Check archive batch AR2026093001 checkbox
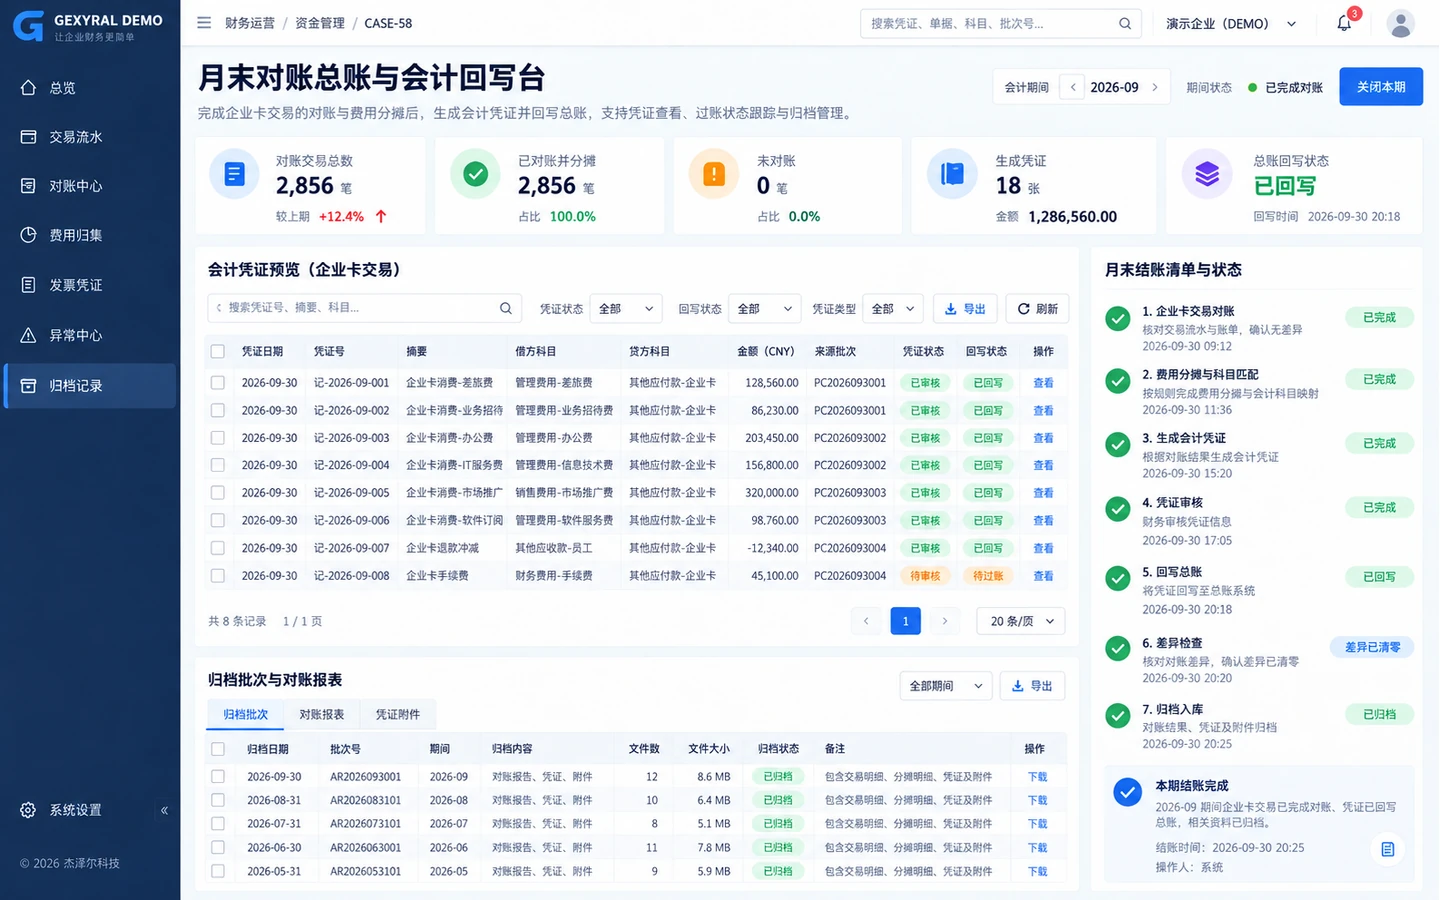1440x900 pixels. point(217,776)
